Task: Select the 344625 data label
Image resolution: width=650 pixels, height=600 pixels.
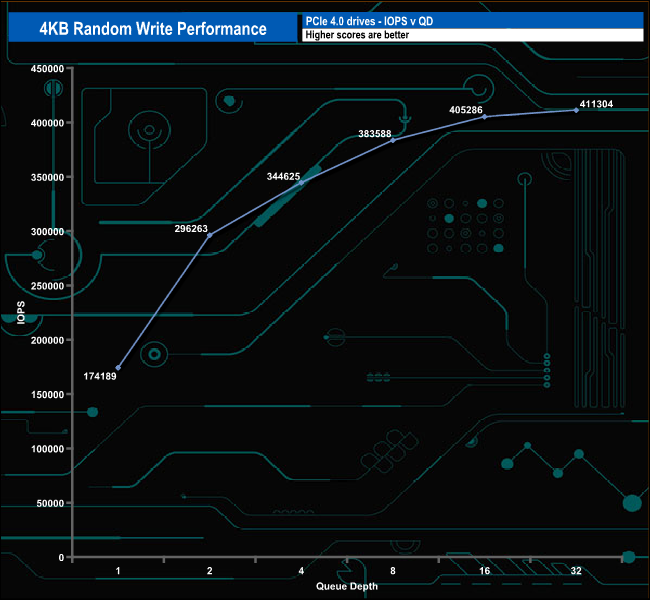Action: pyautogui.click(x=283, y=176)
